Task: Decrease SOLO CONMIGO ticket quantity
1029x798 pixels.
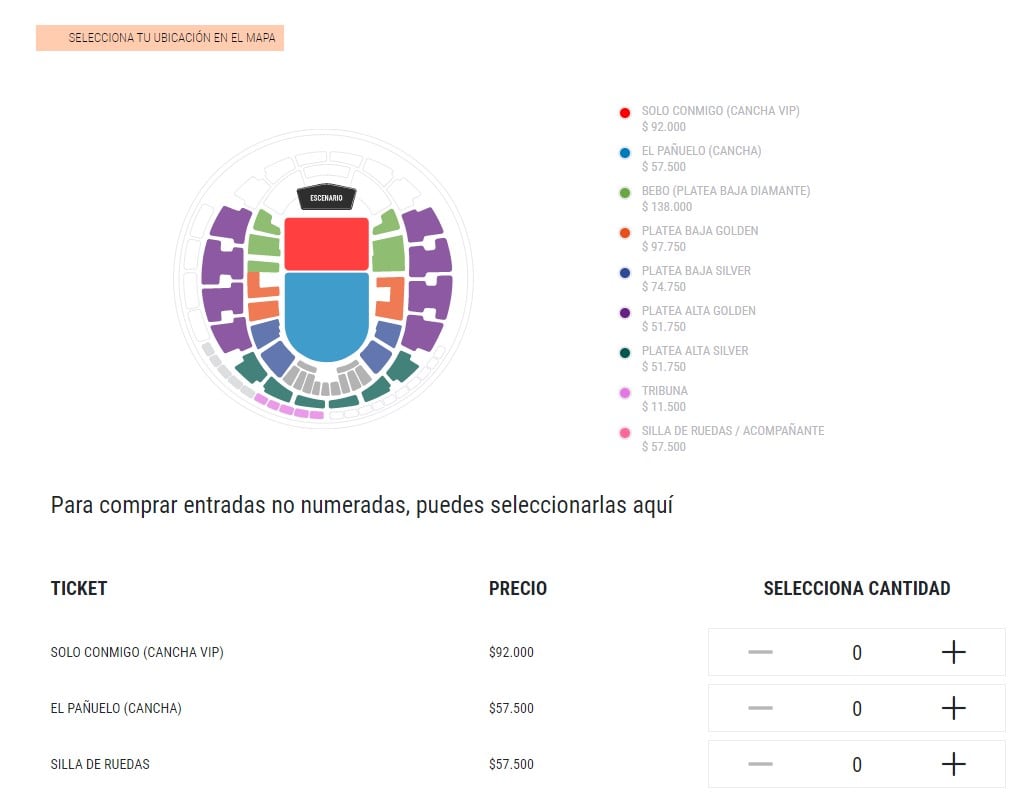Action: coord(759,652)
